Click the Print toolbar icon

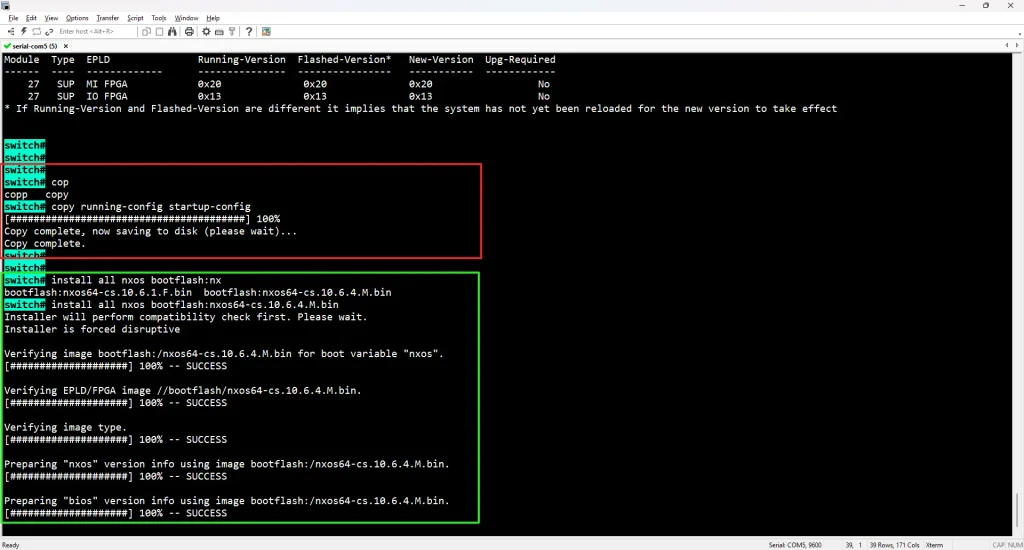pos(189,31)
